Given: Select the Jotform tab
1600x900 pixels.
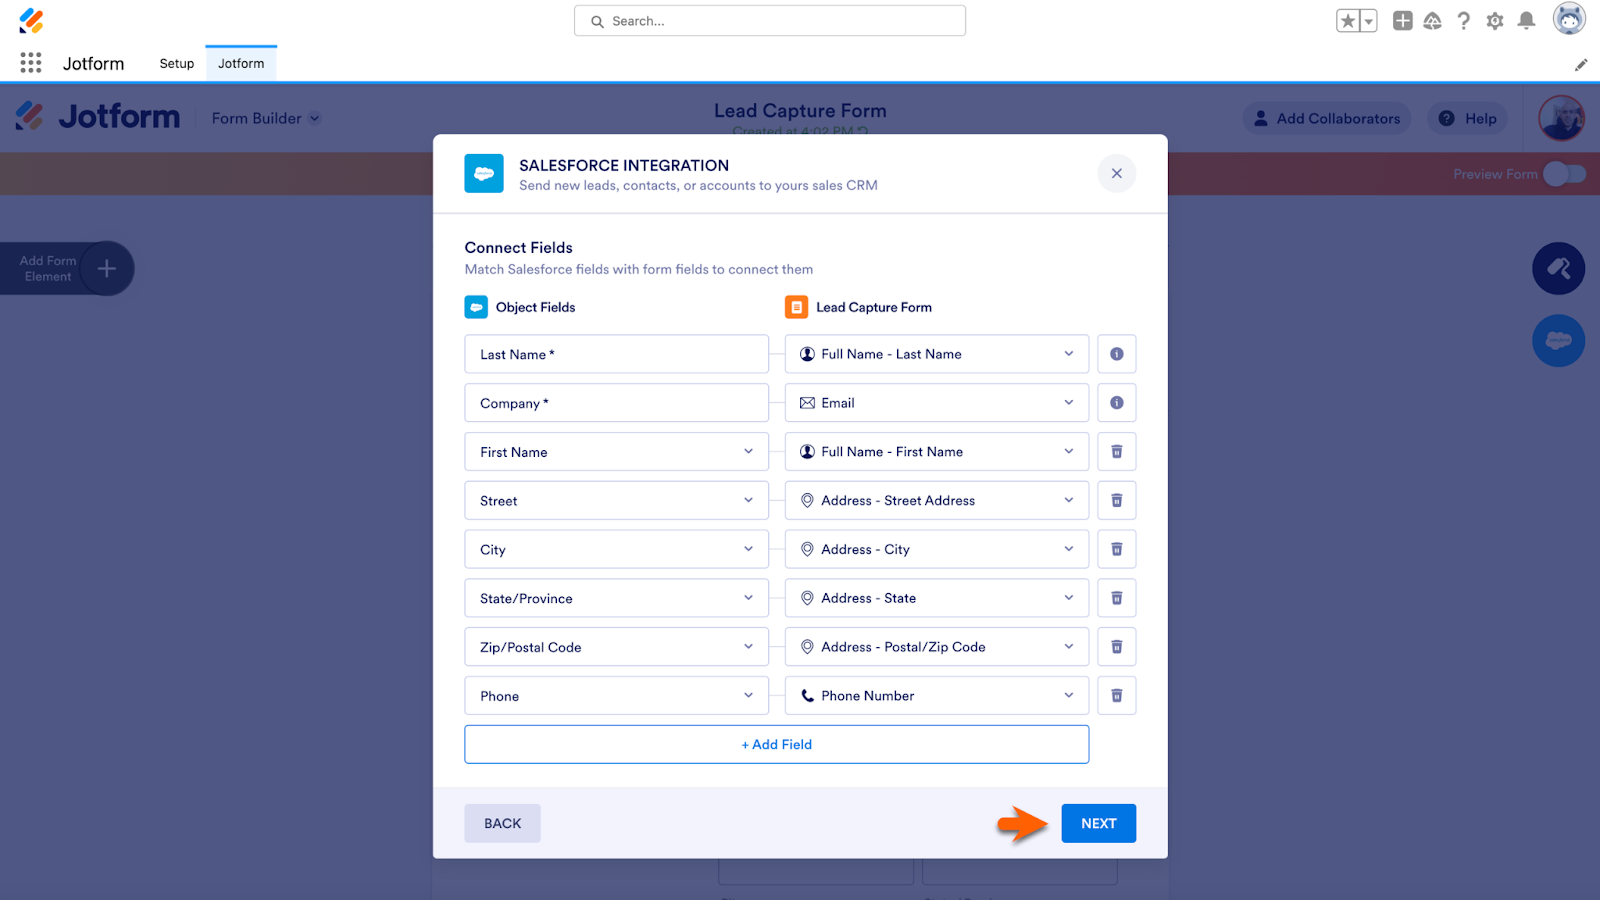Looking at the screenshot, I should click(241, 63).
